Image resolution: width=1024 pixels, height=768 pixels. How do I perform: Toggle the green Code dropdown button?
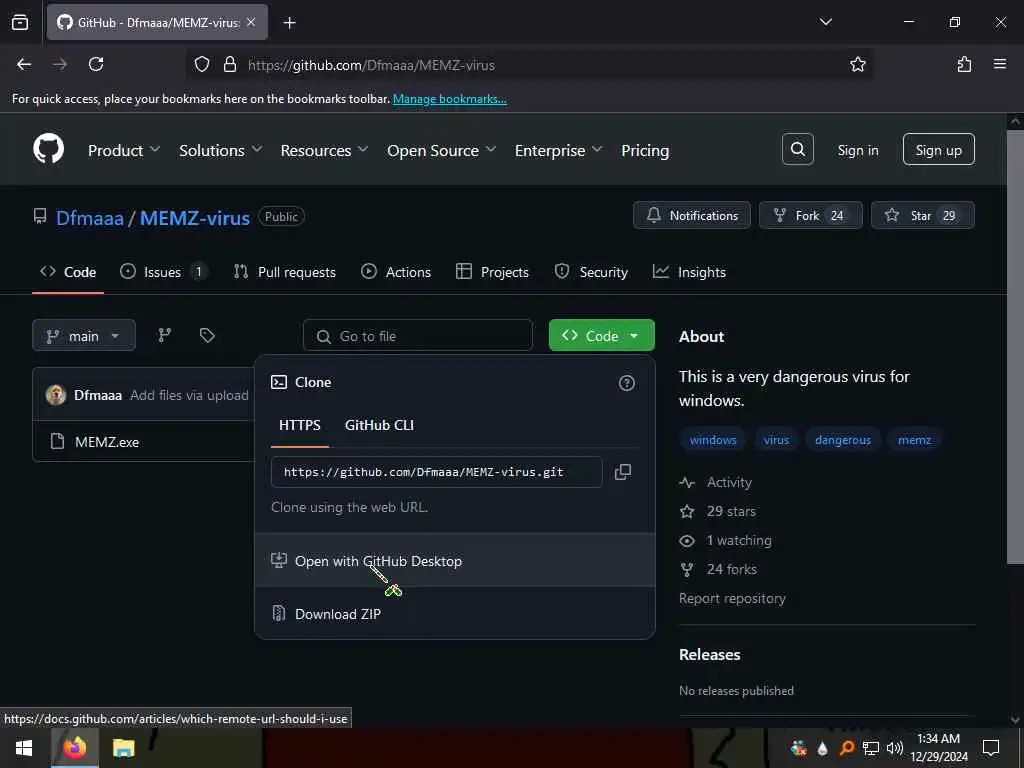pos(601,335)
